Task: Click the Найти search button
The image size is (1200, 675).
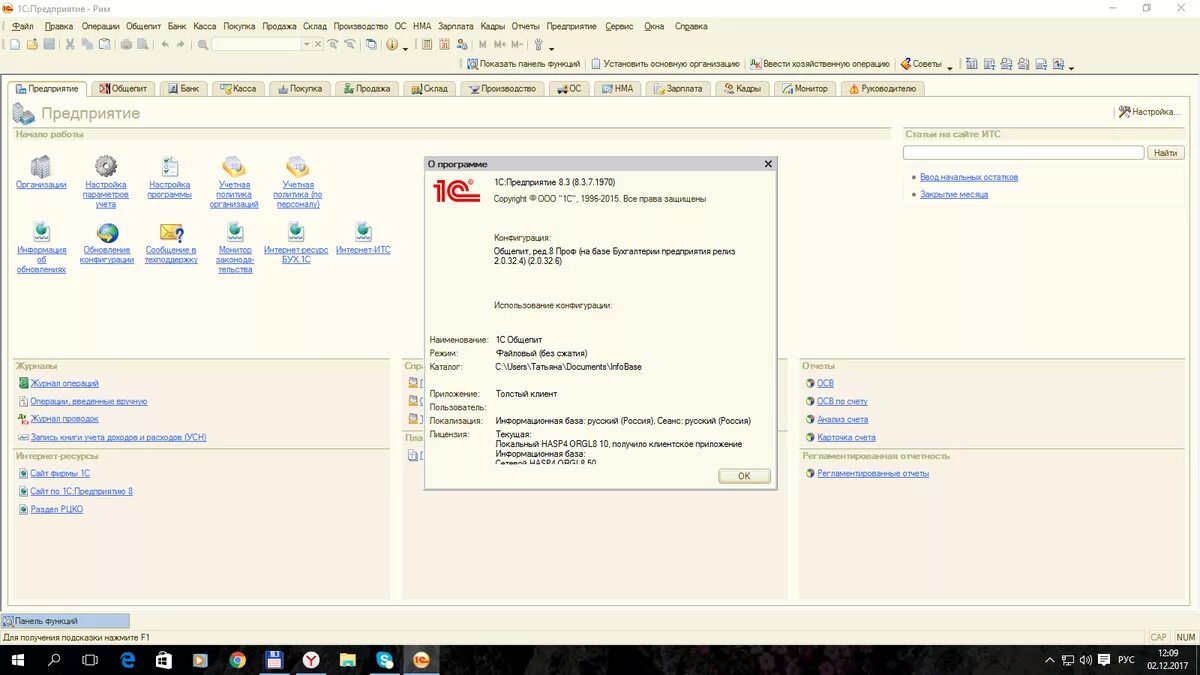Action: click(1166, 153)
